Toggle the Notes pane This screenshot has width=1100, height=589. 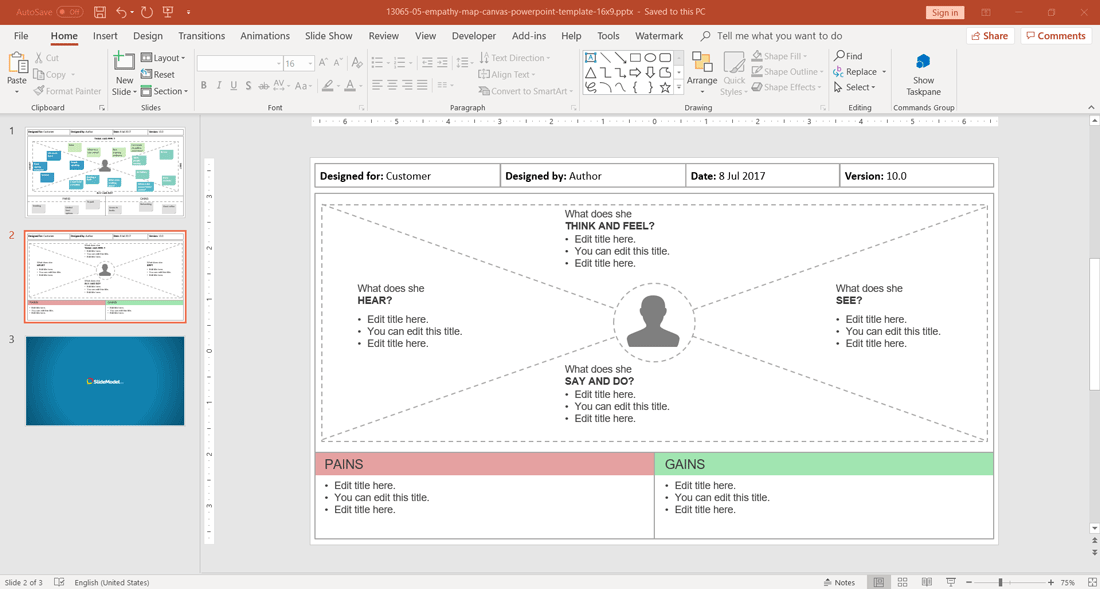click(839, 582)
